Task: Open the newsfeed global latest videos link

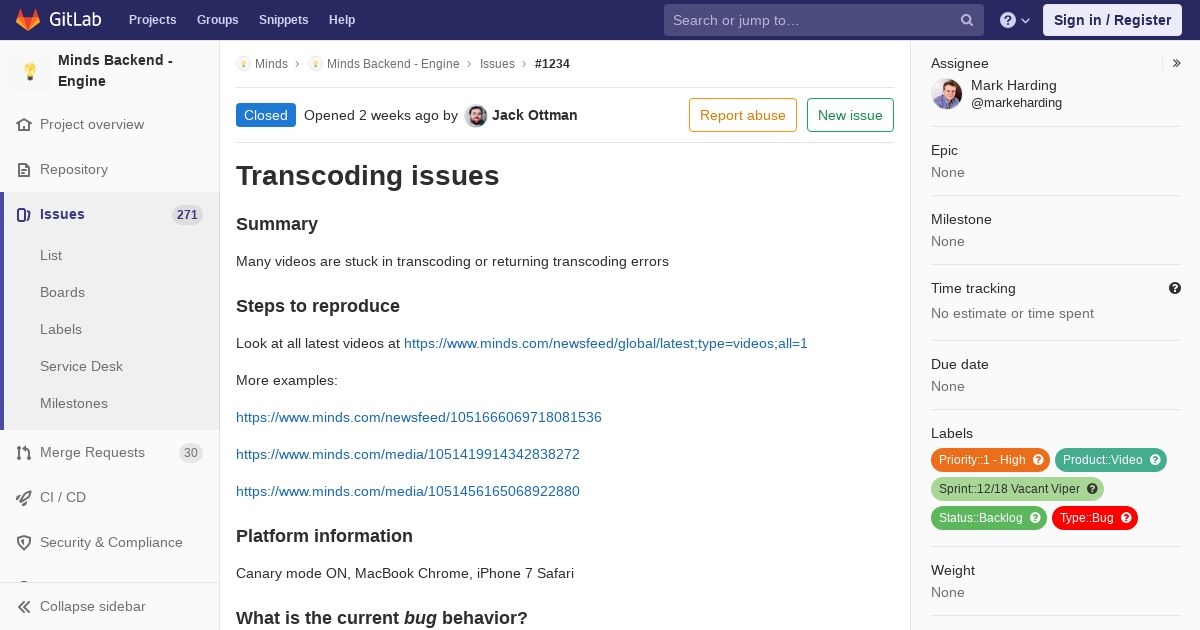Action: point(606,344)
